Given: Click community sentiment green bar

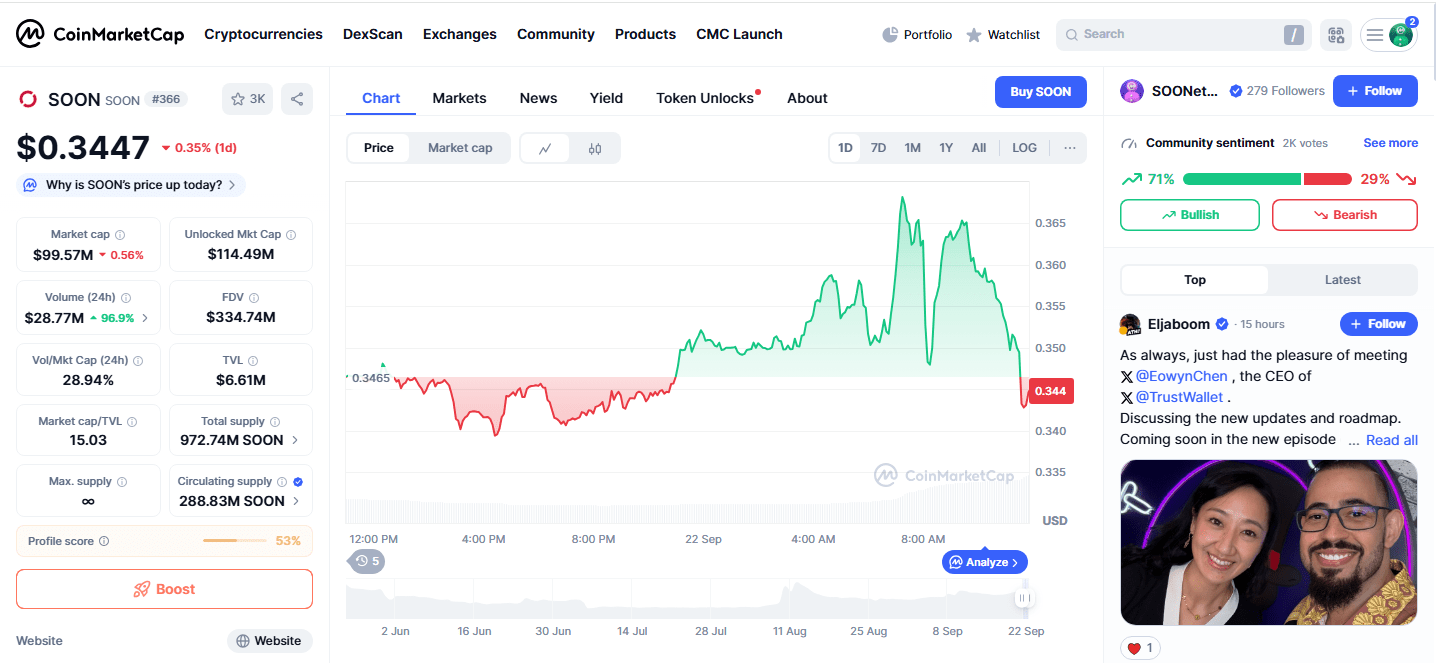Looking at the screenshot, I should coord(1242,179).
